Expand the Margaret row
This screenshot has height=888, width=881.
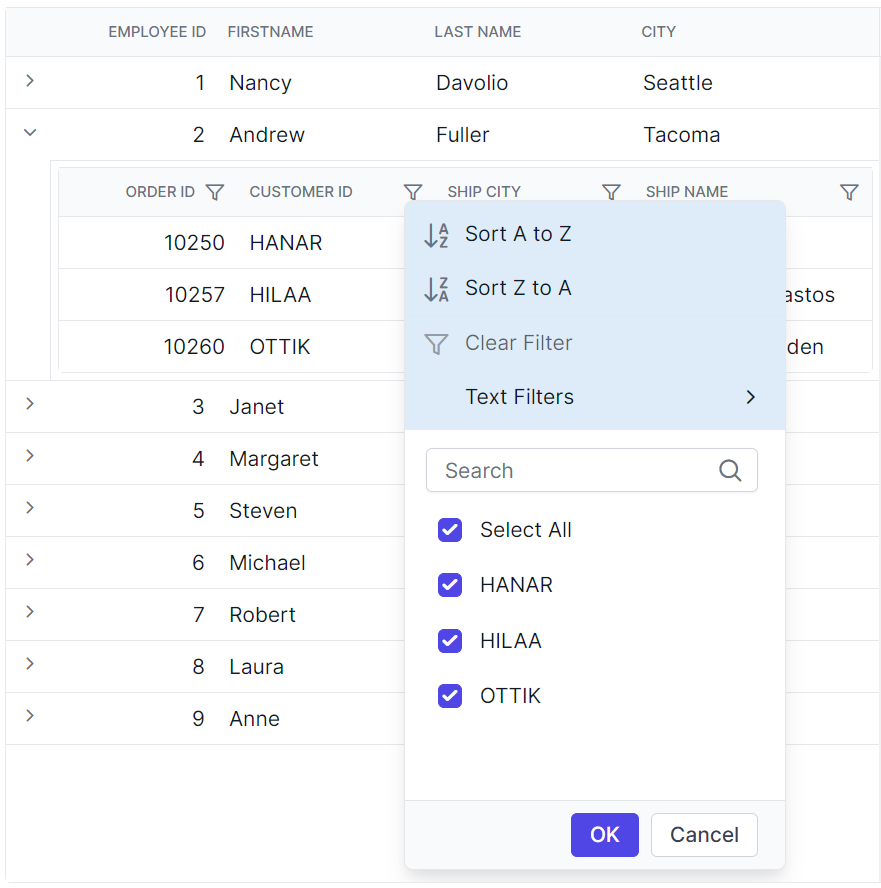coord(30,456)
